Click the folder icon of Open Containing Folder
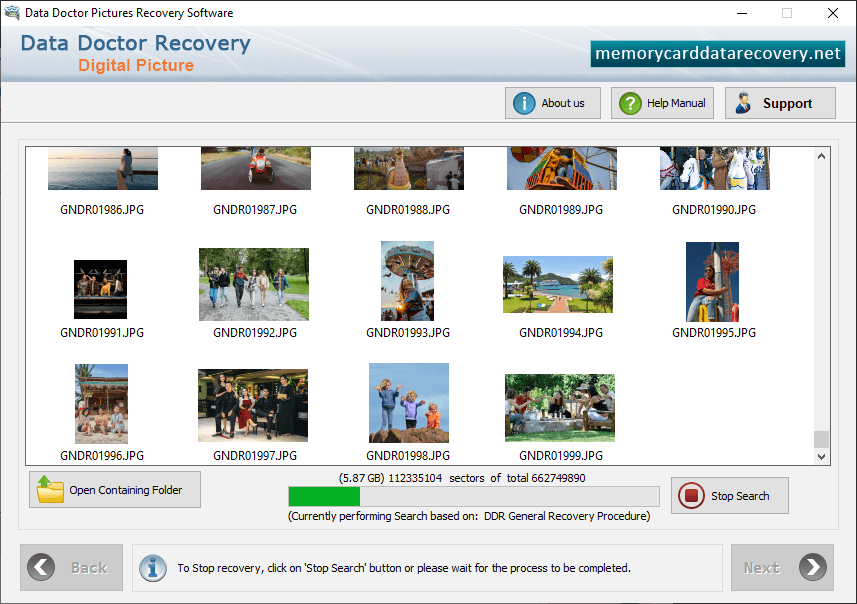This screenshot has height=604, width=857. pos(50,489)
